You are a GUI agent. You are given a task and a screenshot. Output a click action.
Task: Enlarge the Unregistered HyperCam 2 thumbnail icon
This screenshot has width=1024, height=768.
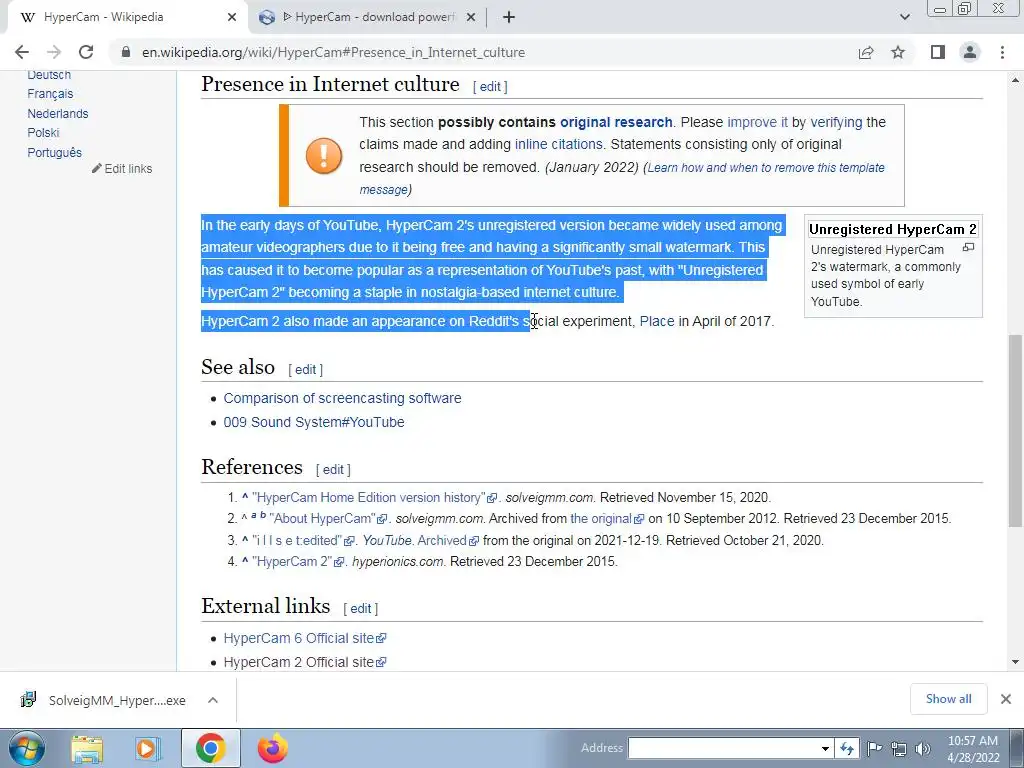pyautogui.click(x=968, y=248)
